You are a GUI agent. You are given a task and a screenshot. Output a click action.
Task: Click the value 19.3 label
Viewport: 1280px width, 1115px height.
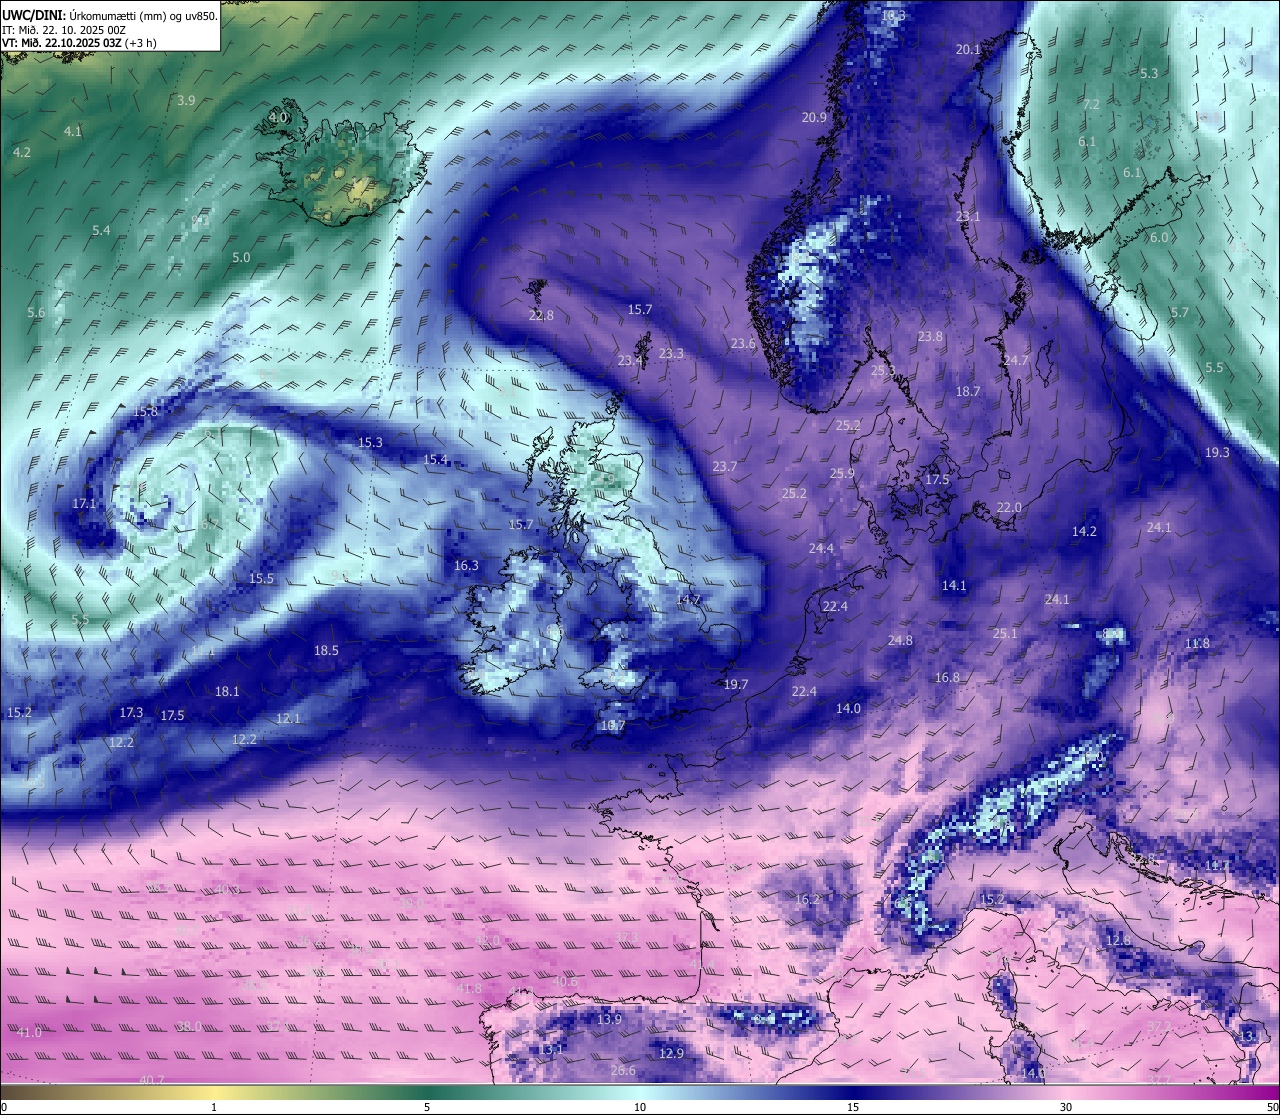point(1217,453)
